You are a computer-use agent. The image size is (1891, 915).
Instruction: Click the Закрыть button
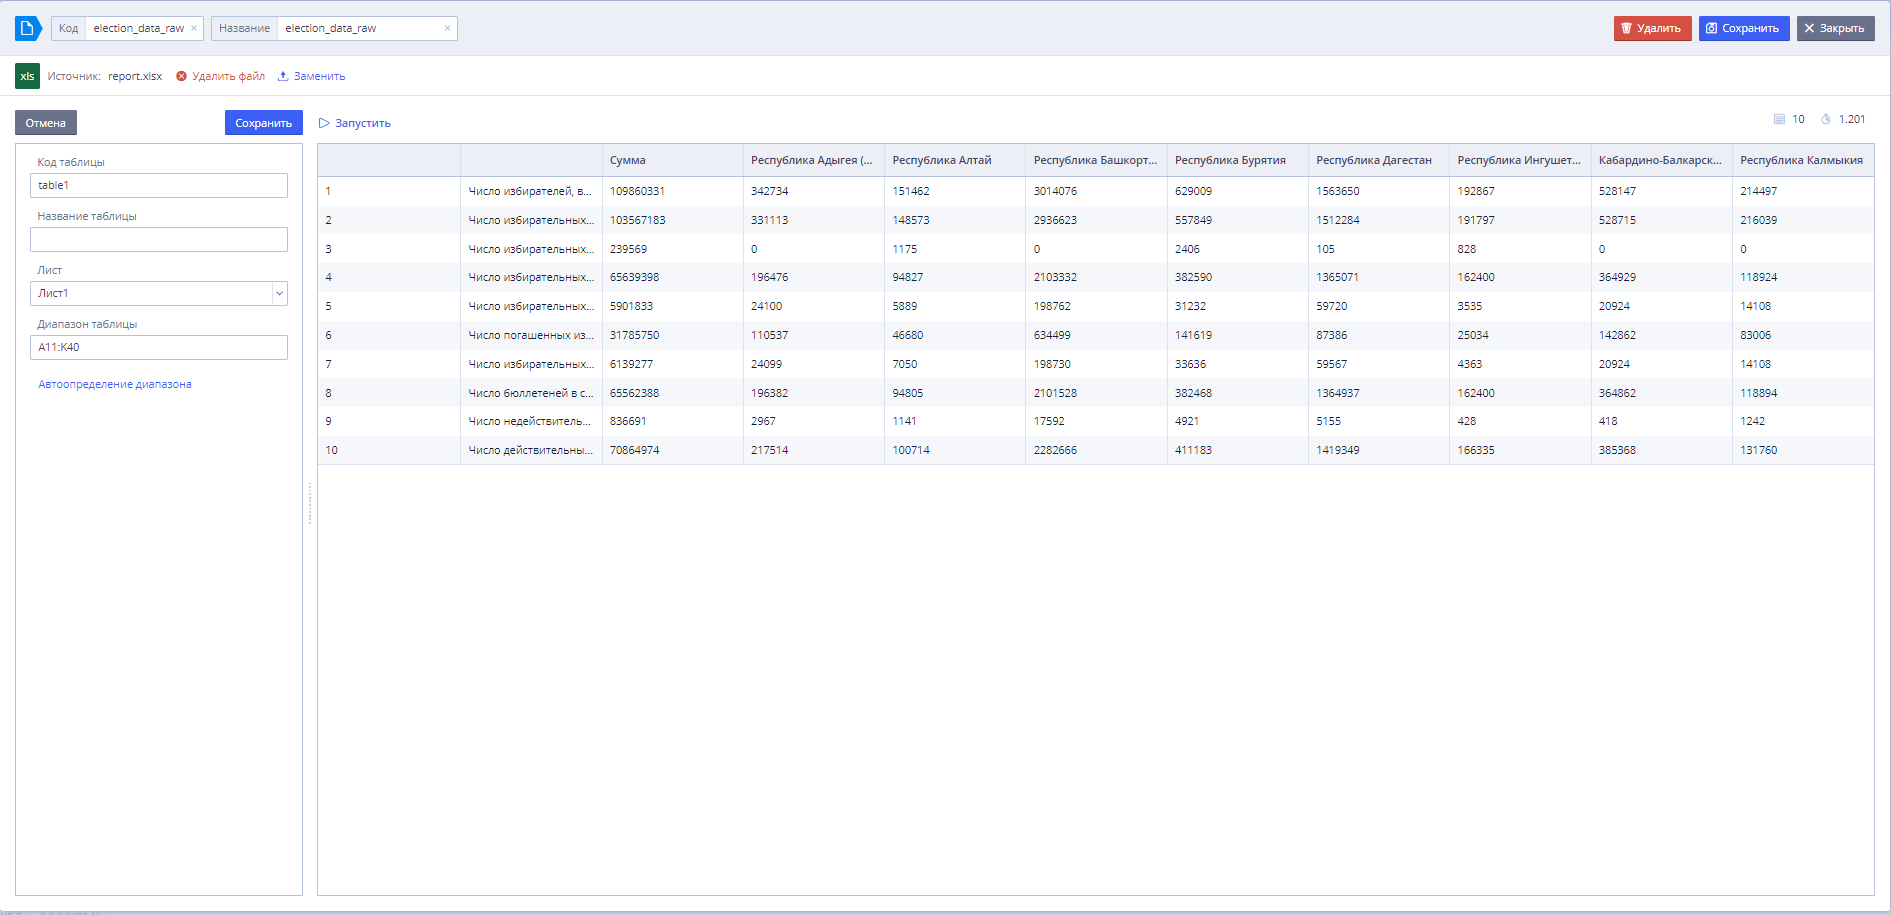1835,28
